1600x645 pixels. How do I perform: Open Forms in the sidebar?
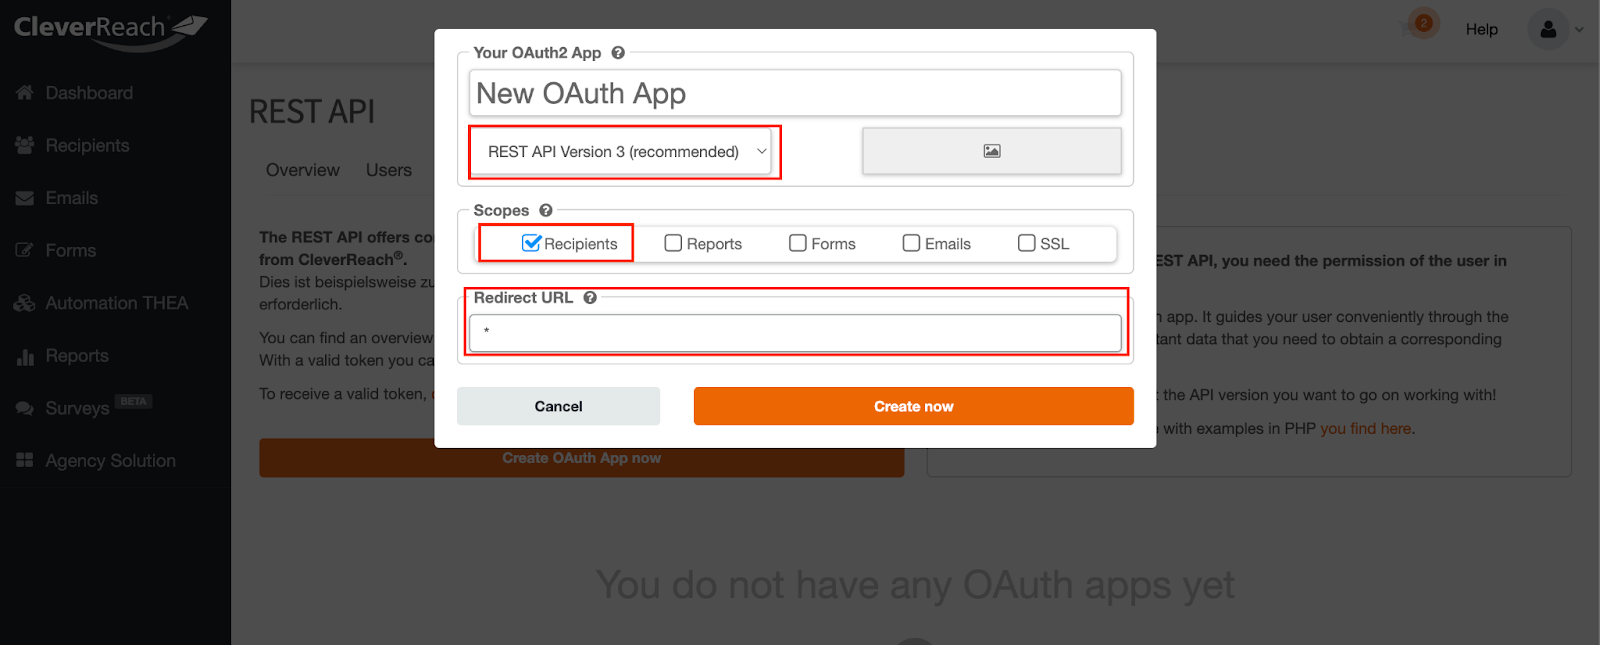pyautogui.click(x=70, y=250)
